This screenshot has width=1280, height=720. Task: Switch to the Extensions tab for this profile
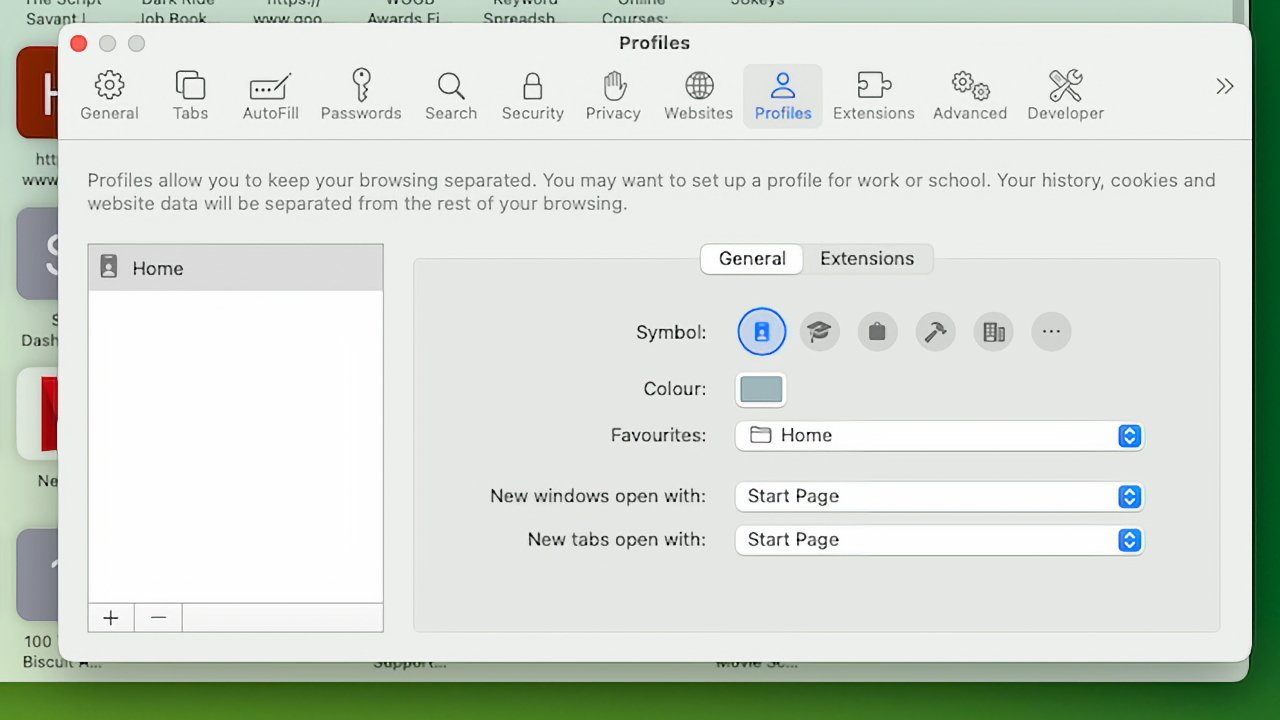[867, 258]
